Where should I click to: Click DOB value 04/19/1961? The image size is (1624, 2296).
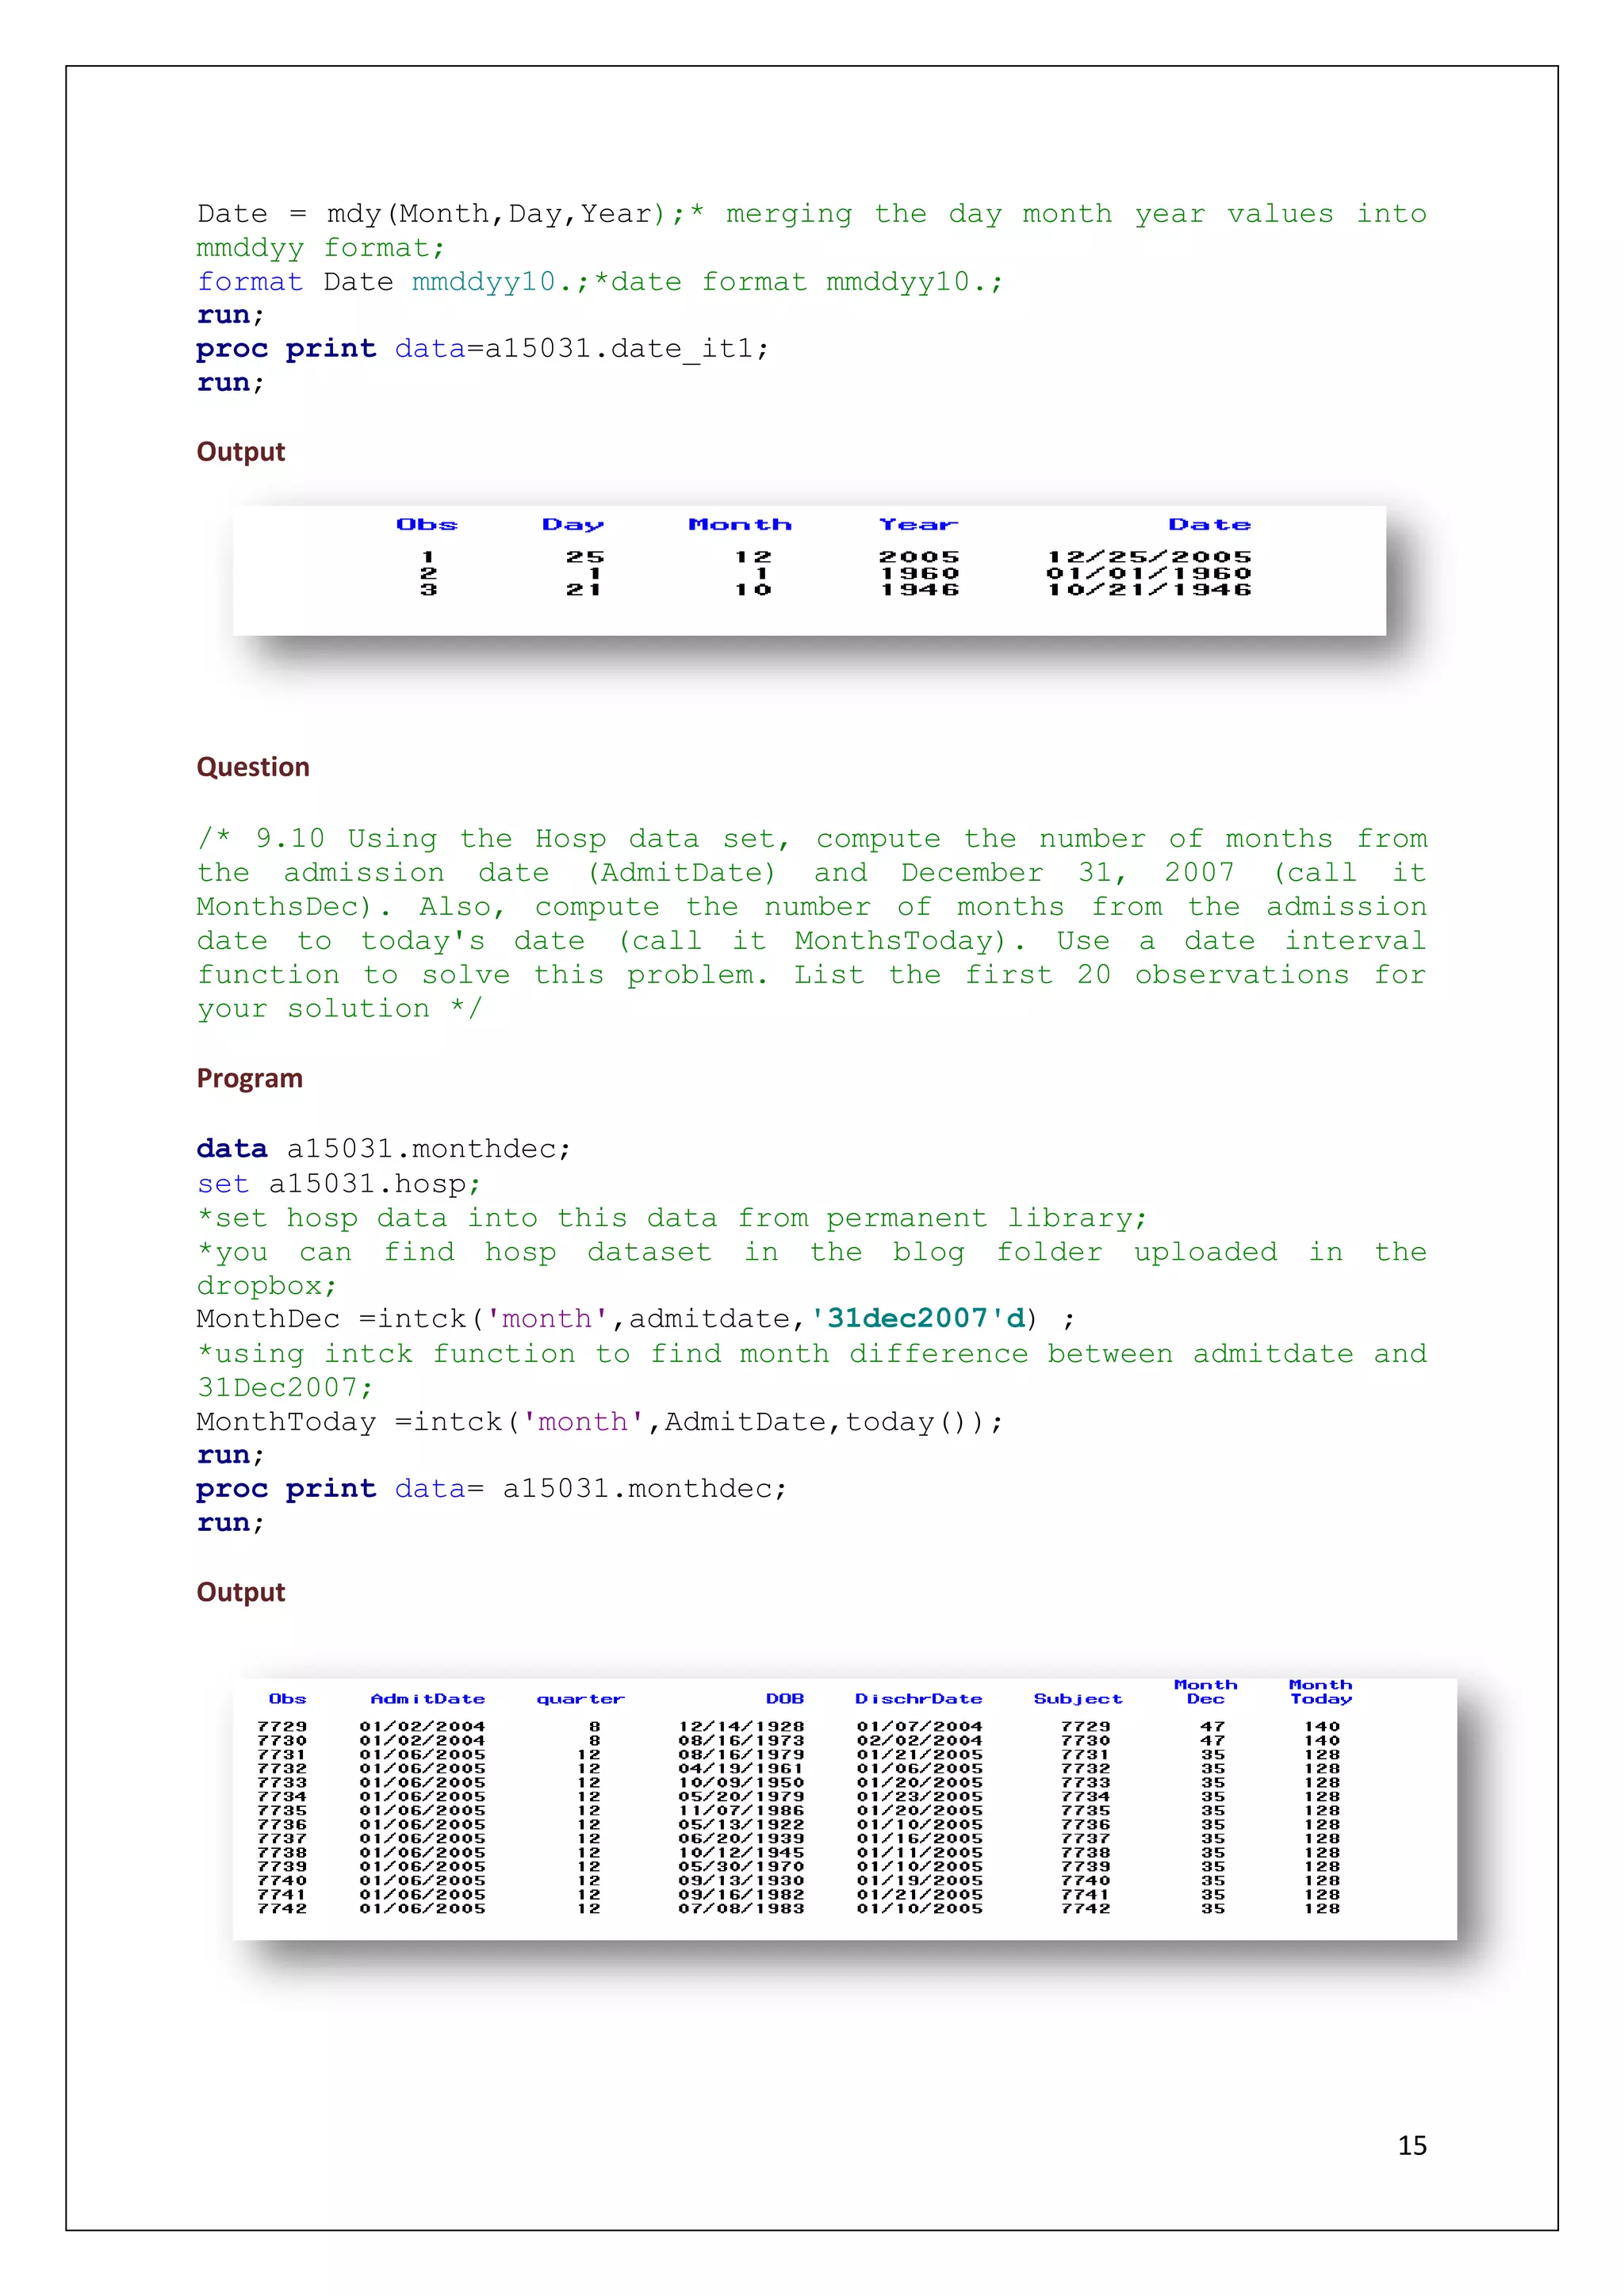coord(741,1769)
